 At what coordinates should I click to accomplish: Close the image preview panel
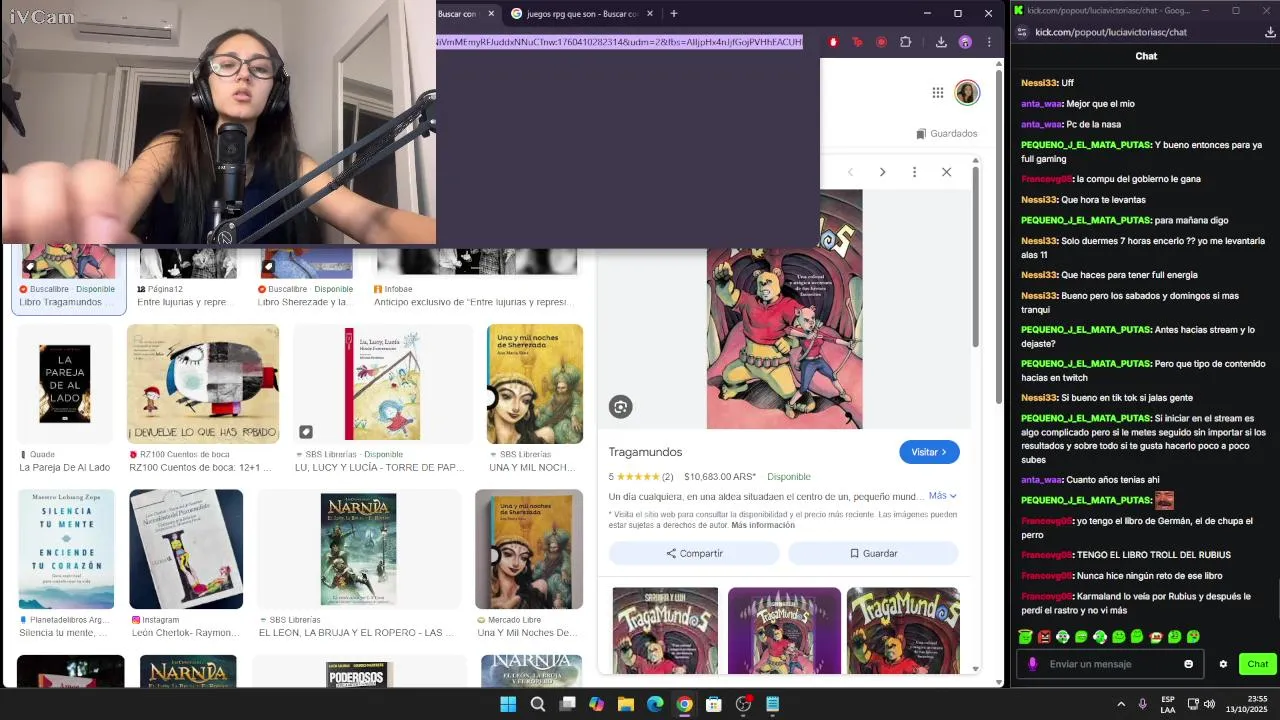click(x=946, y=172)
